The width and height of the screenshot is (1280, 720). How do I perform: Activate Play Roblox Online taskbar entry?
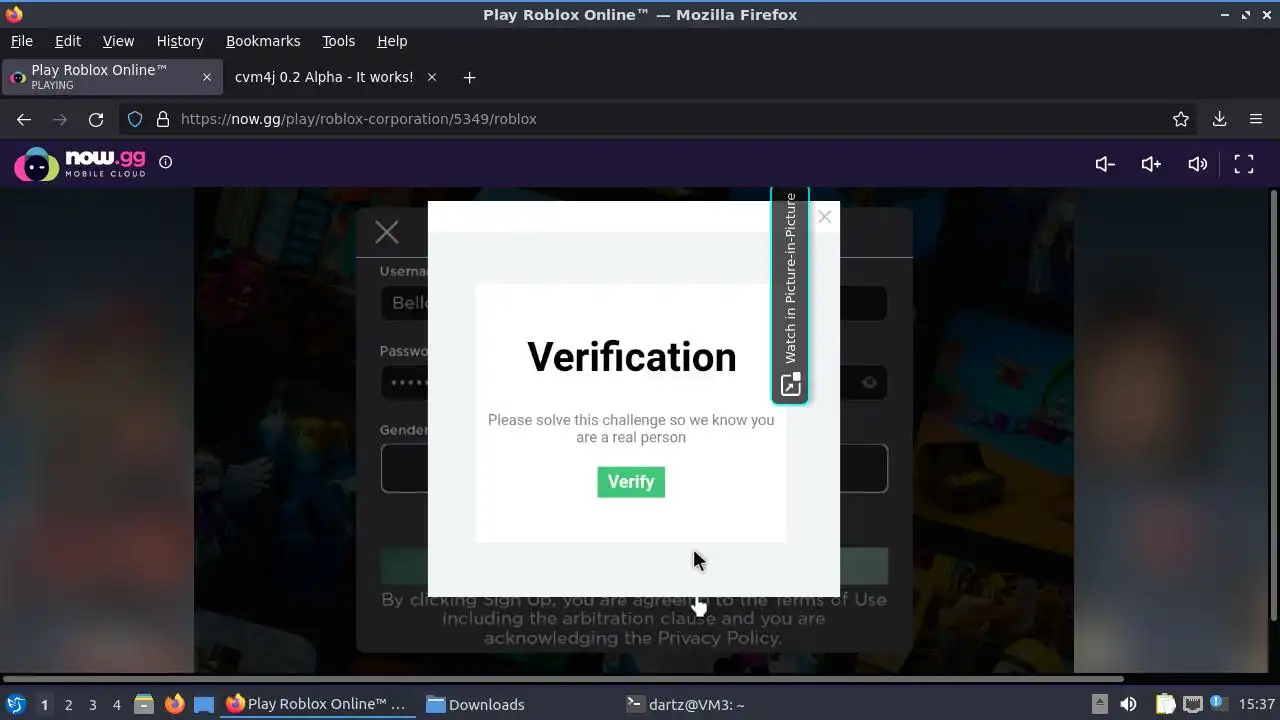(316, 704)
